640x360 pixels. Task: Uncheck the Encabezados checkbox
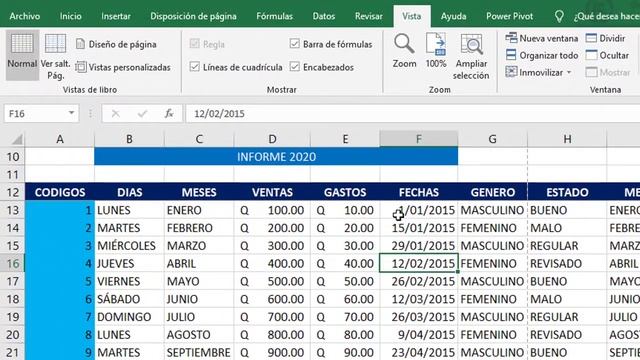coord(294,67)
